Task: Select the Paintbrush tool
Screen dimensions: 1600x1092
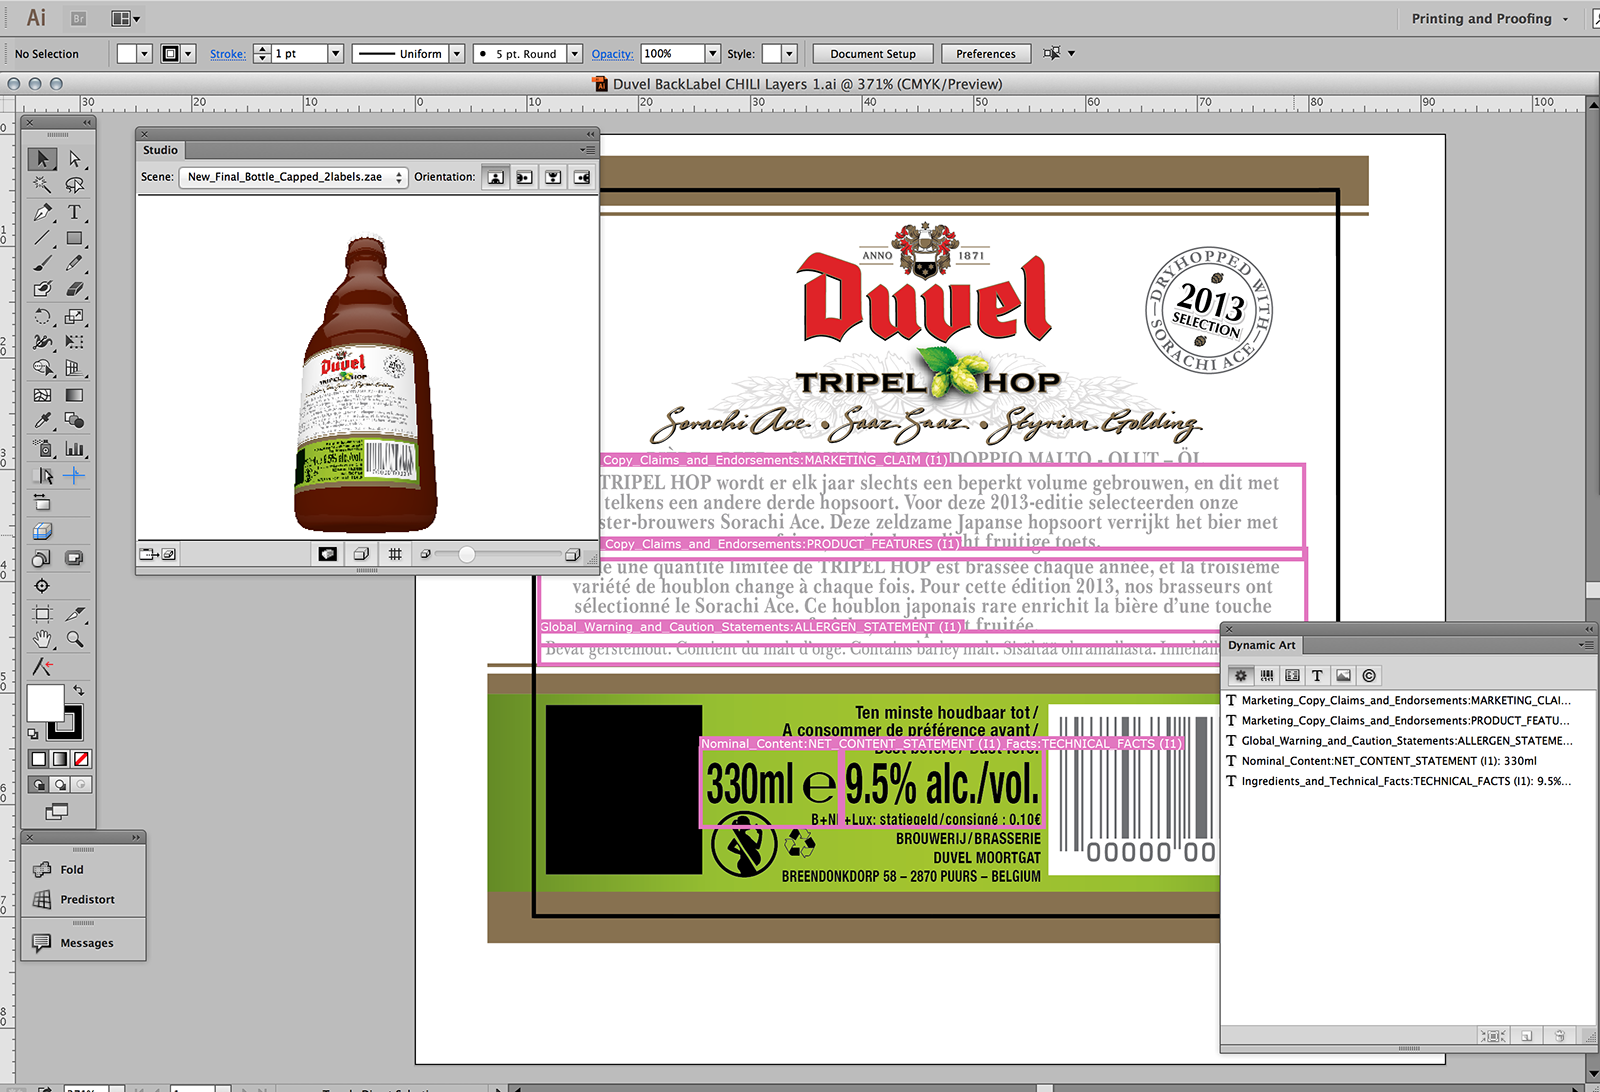Action: (42, 263)
